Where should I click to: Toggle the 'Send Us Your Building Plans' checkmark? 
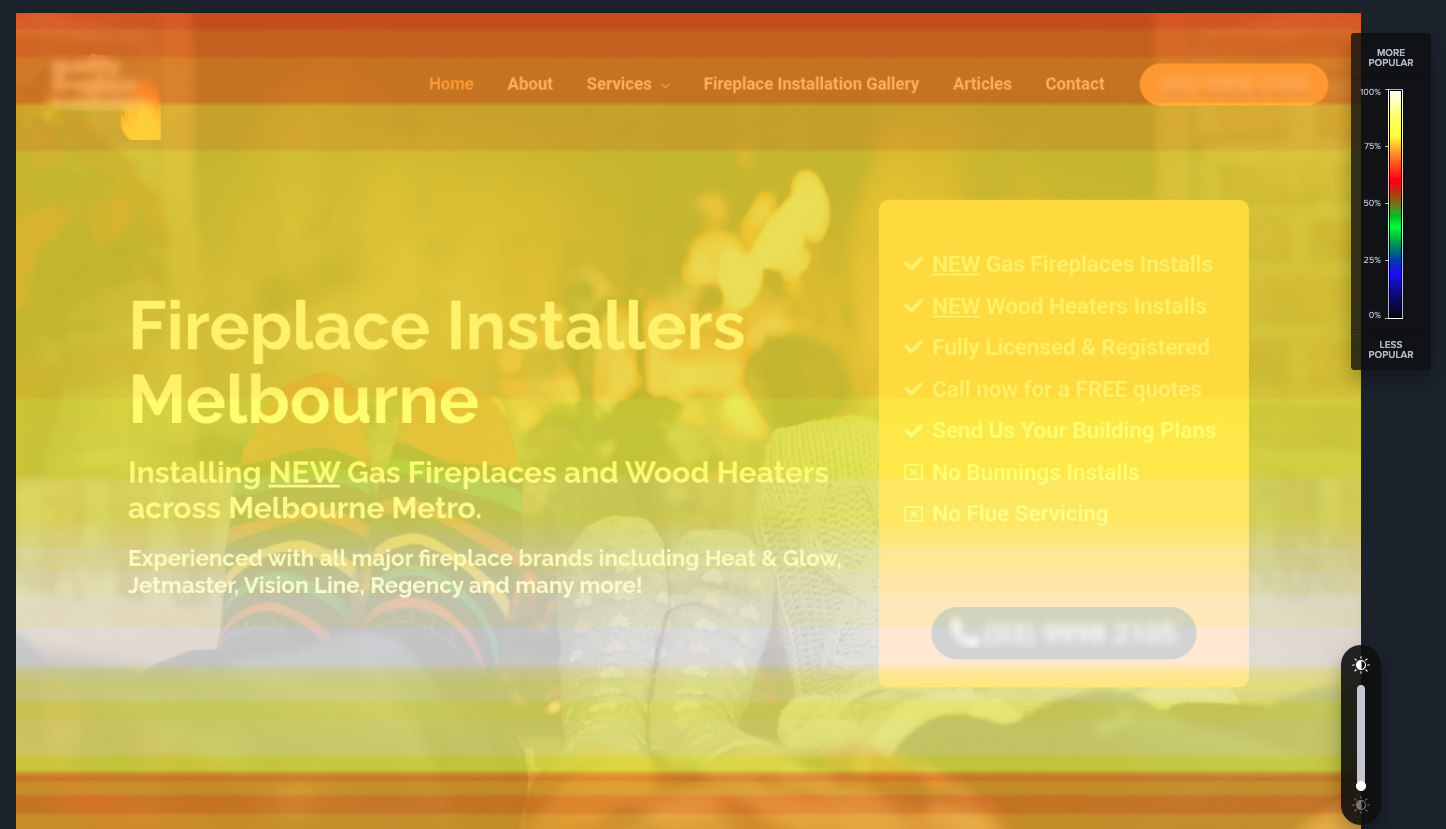(x=913, y=430)
